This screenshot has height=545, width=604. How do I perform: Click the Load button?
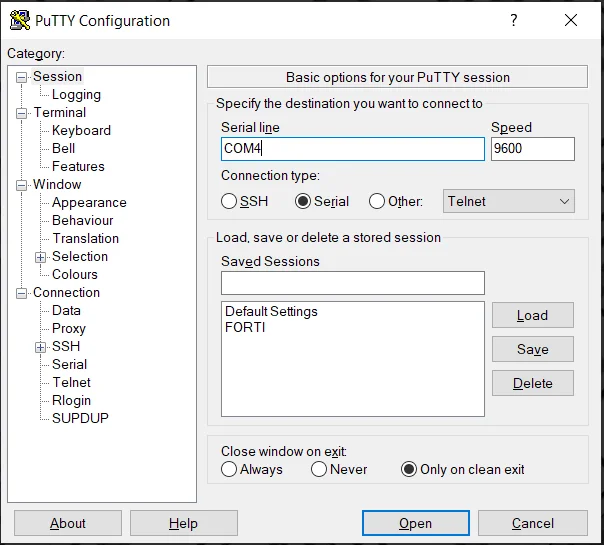[x=533, y=315]
